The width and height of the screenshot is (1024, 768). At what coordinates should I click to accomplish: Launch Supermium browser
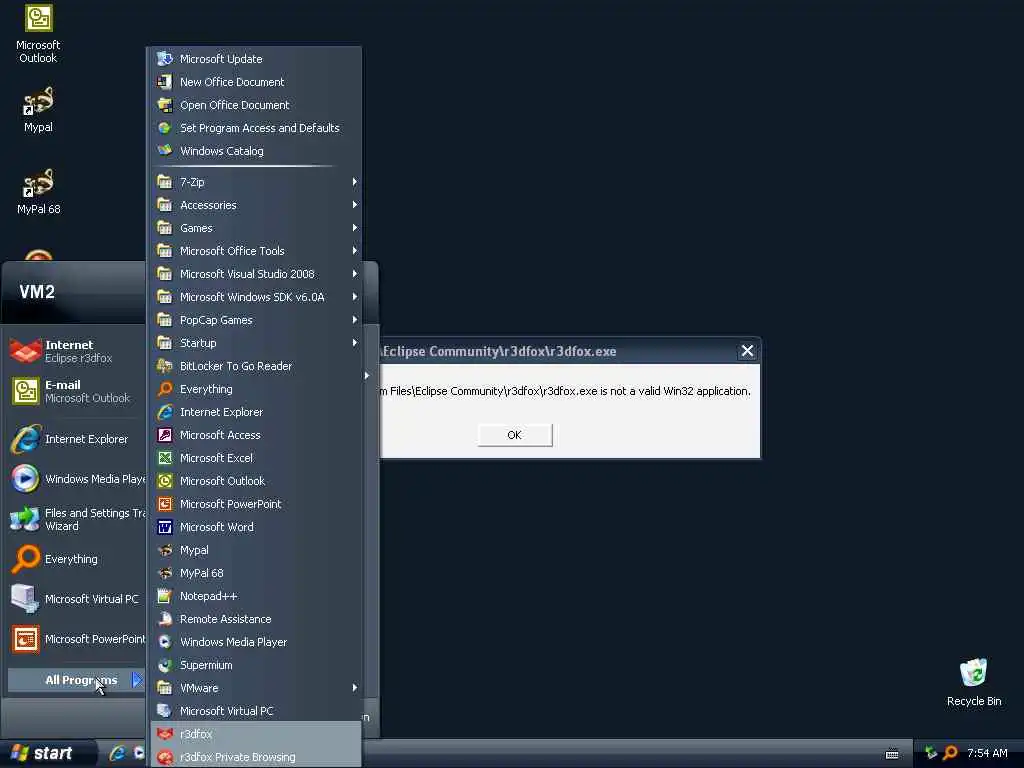point(255,665)
